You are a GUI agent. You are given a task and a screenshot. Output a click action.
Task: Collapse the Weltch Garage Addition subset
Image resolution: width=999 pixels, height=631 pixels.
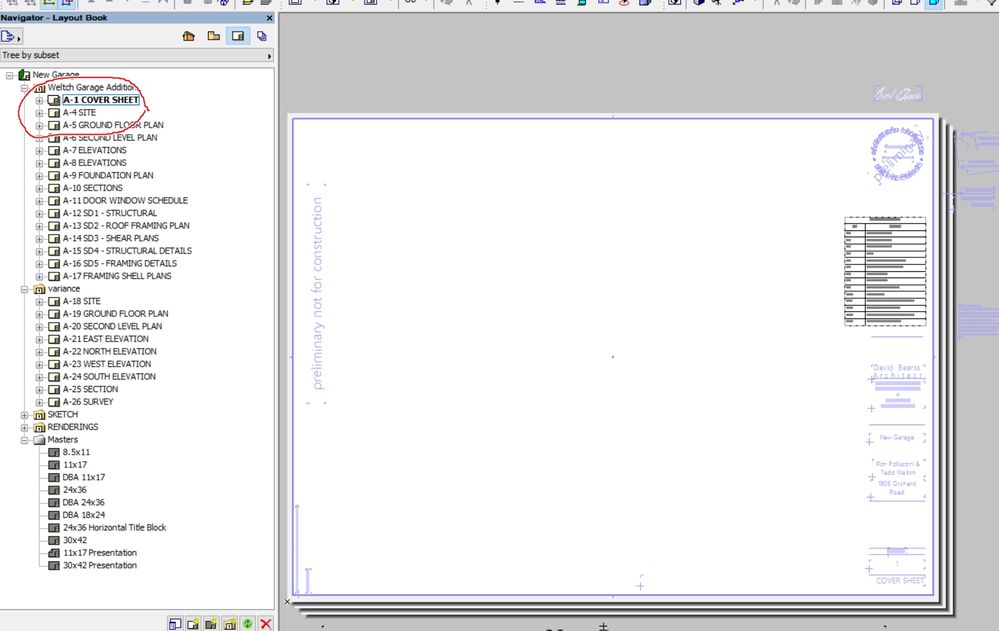pos(23,87)
